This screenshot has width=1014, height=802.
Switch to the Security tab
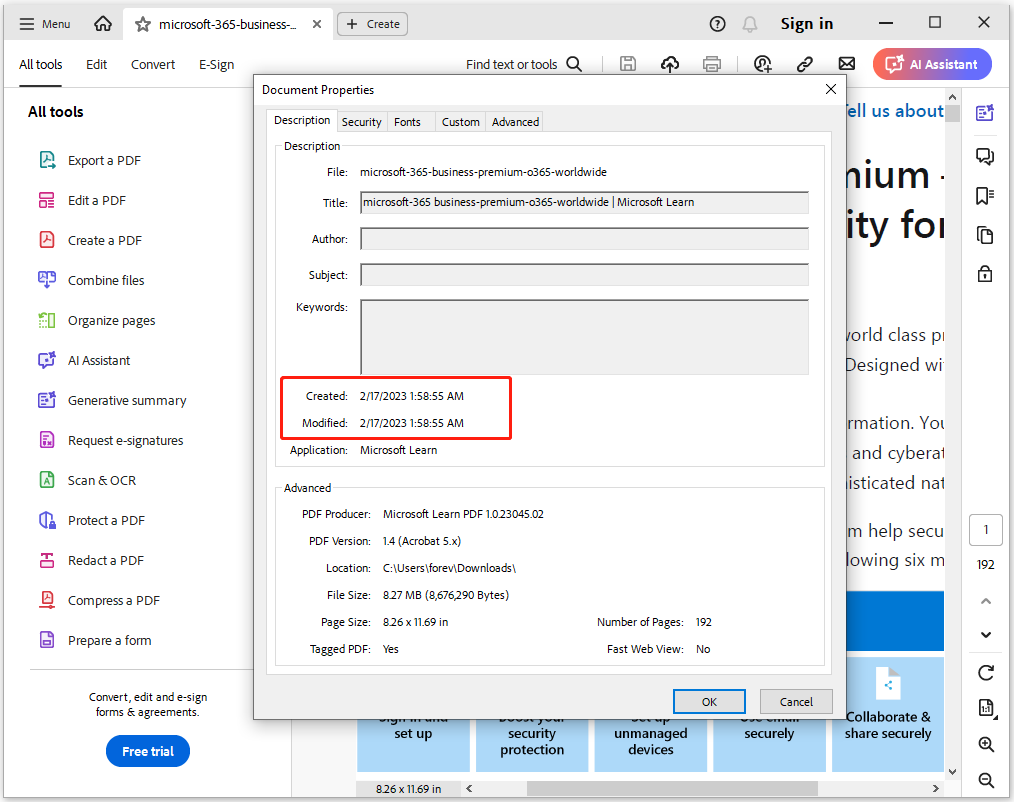361,122
